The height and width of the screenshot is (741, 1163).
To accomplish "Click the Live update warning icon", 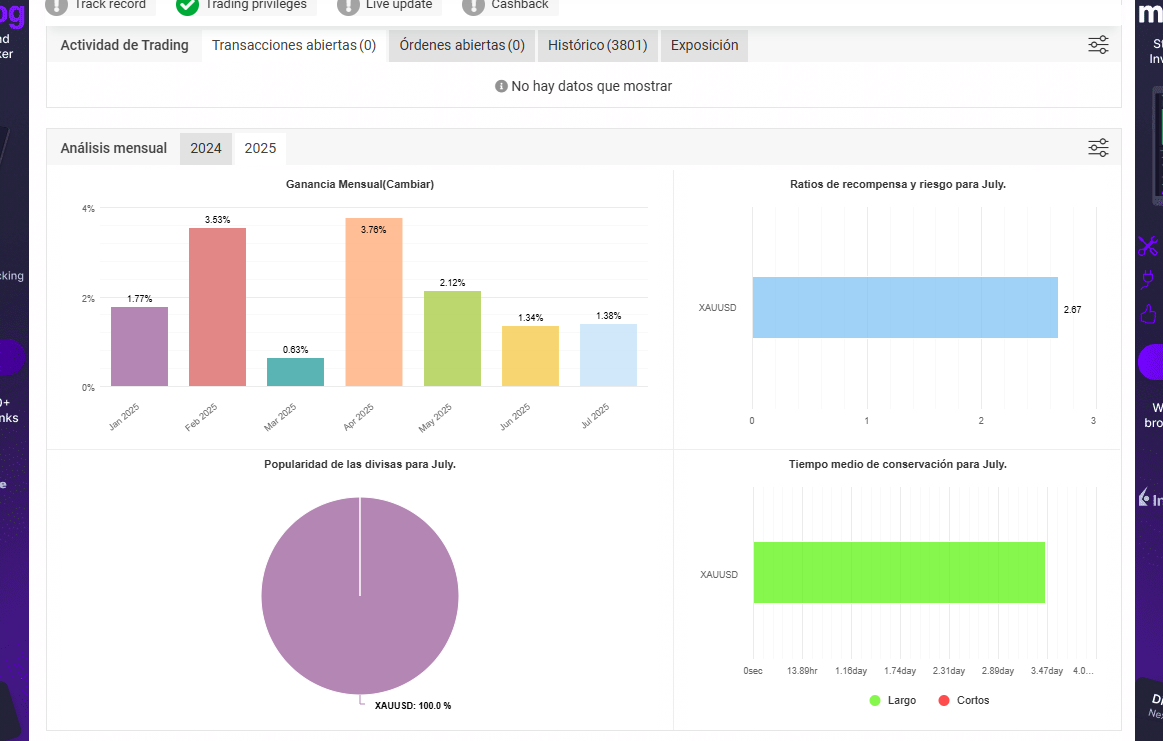I will tap(348, 6).
